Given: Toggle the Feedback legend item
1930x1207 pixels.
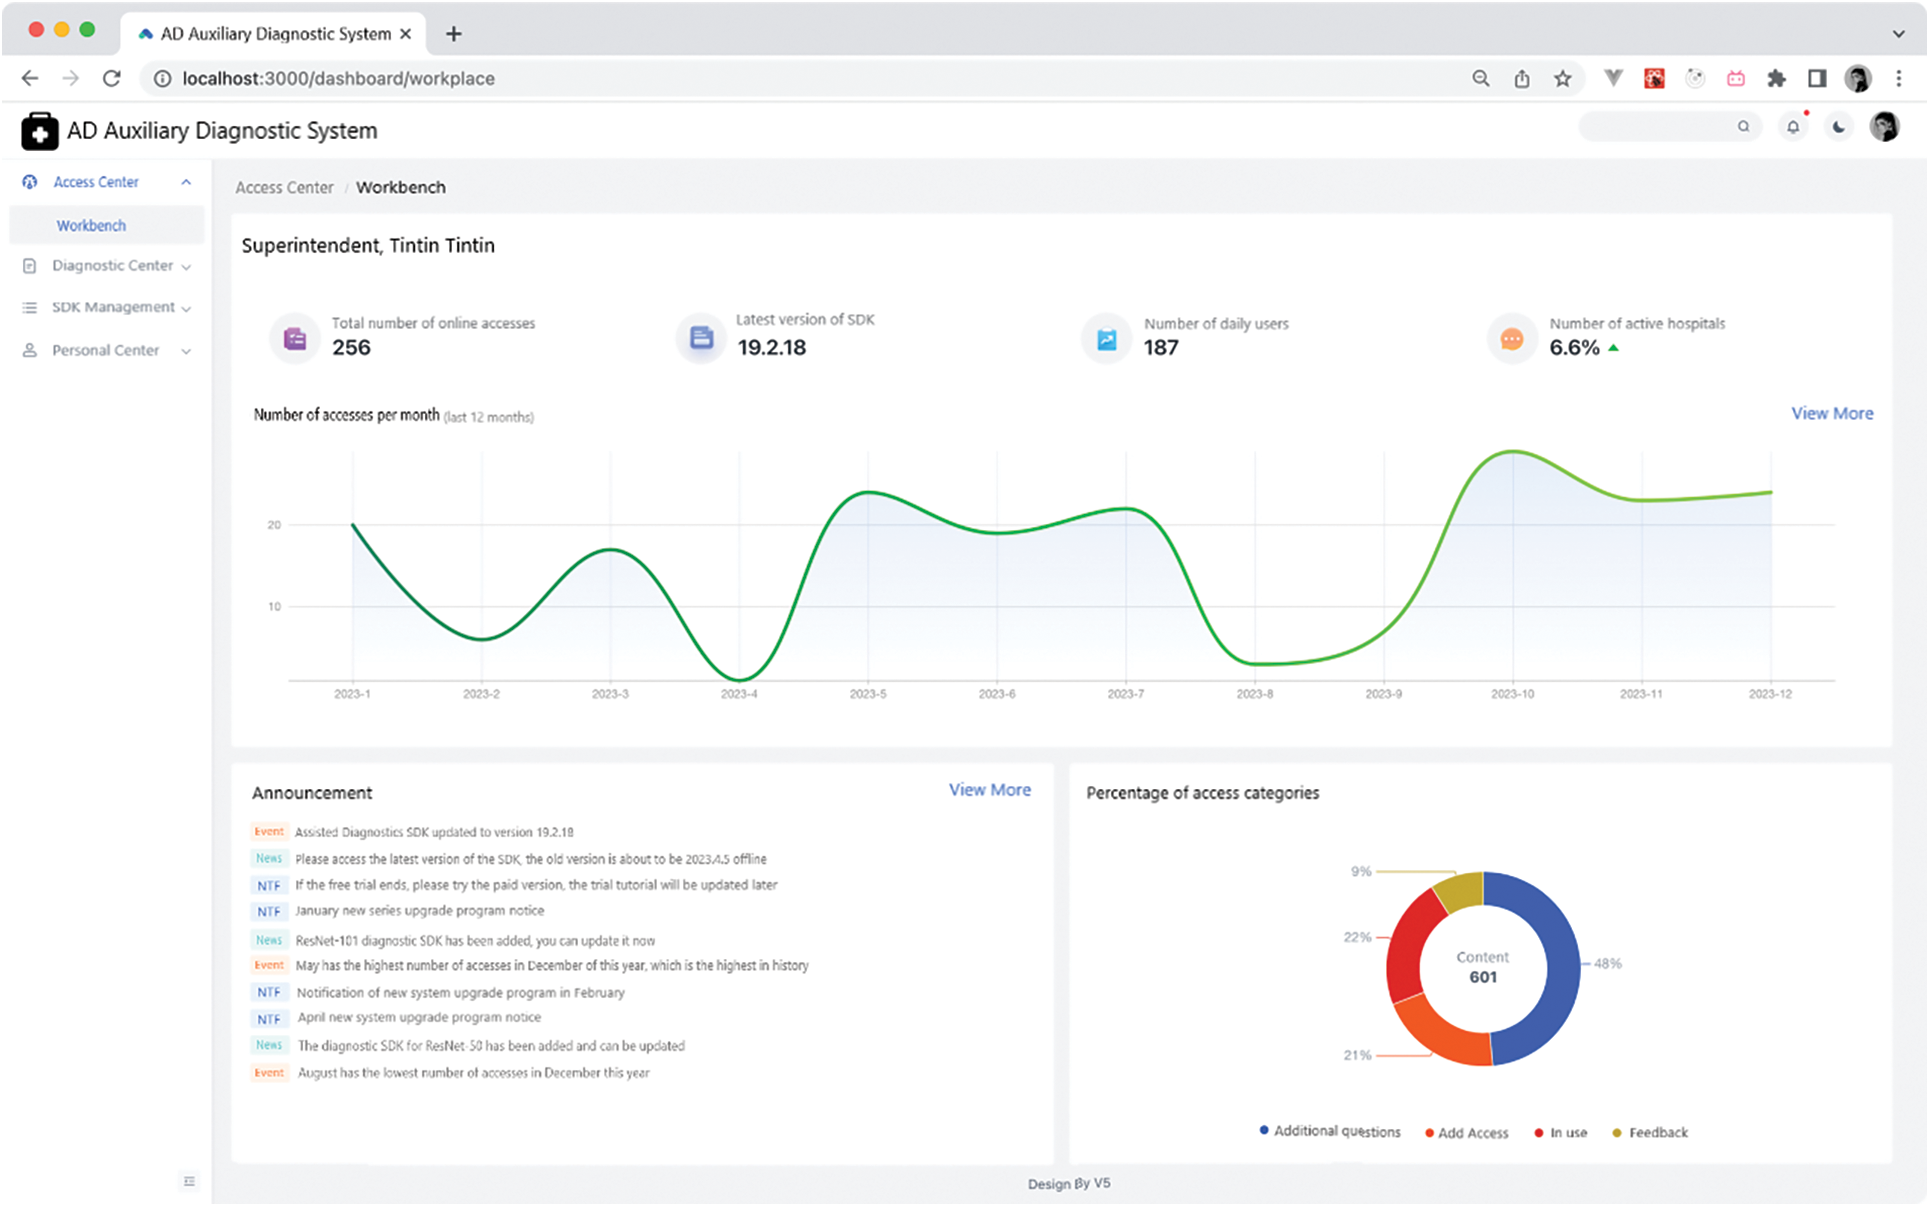Looking at the screenshot, I should click(1650, 1132).
